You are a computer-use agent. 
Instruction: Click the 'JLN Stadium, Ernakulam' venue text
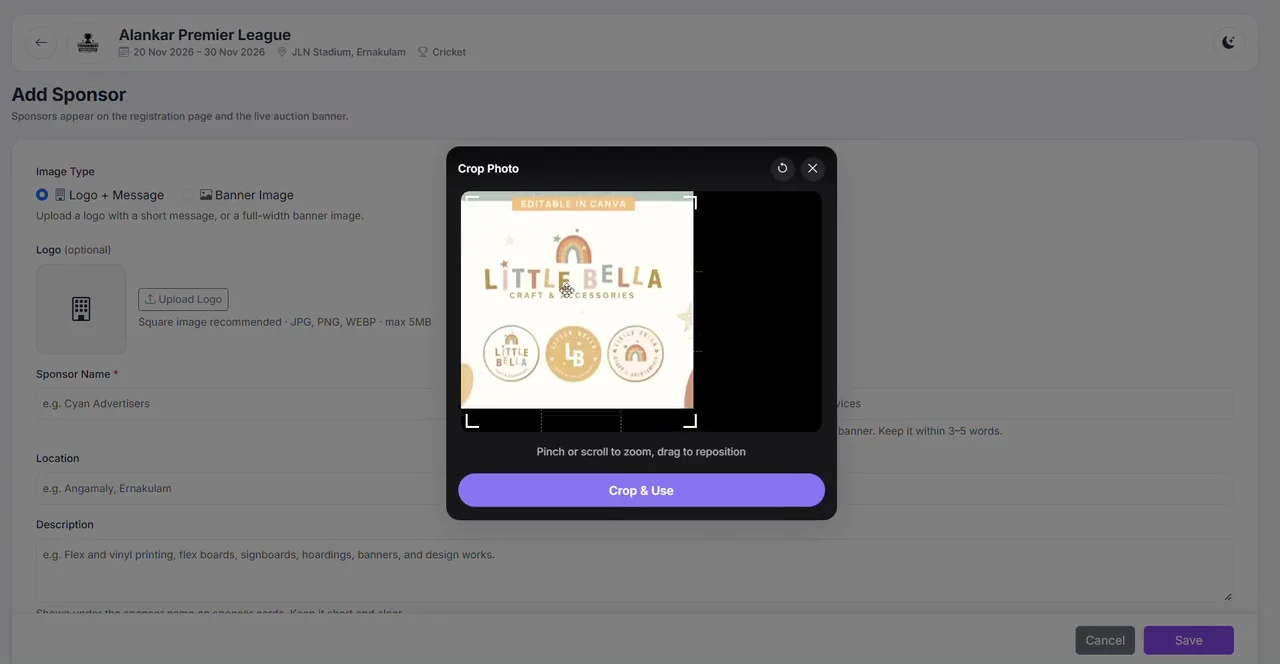pos(348,52)
